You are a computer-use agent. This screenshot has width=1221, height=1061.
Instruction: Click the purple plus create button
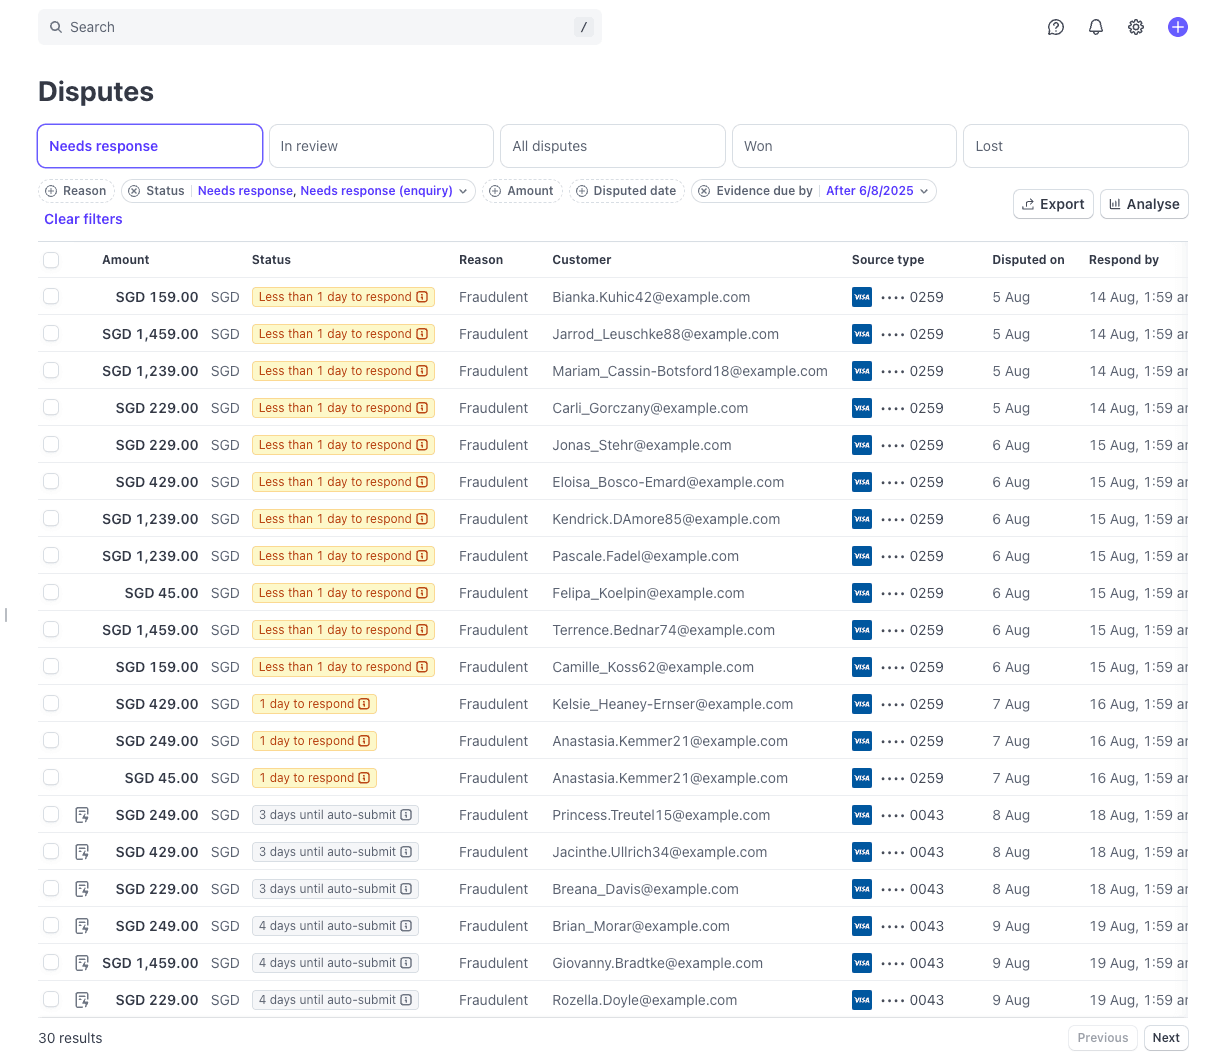1177,27
